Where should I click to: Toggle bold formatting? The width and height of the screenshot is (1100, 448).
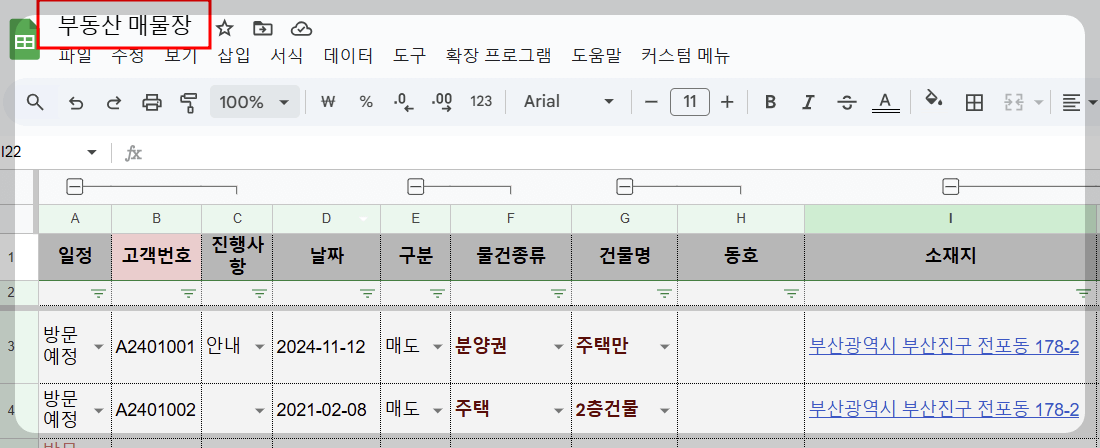point(770,102)
